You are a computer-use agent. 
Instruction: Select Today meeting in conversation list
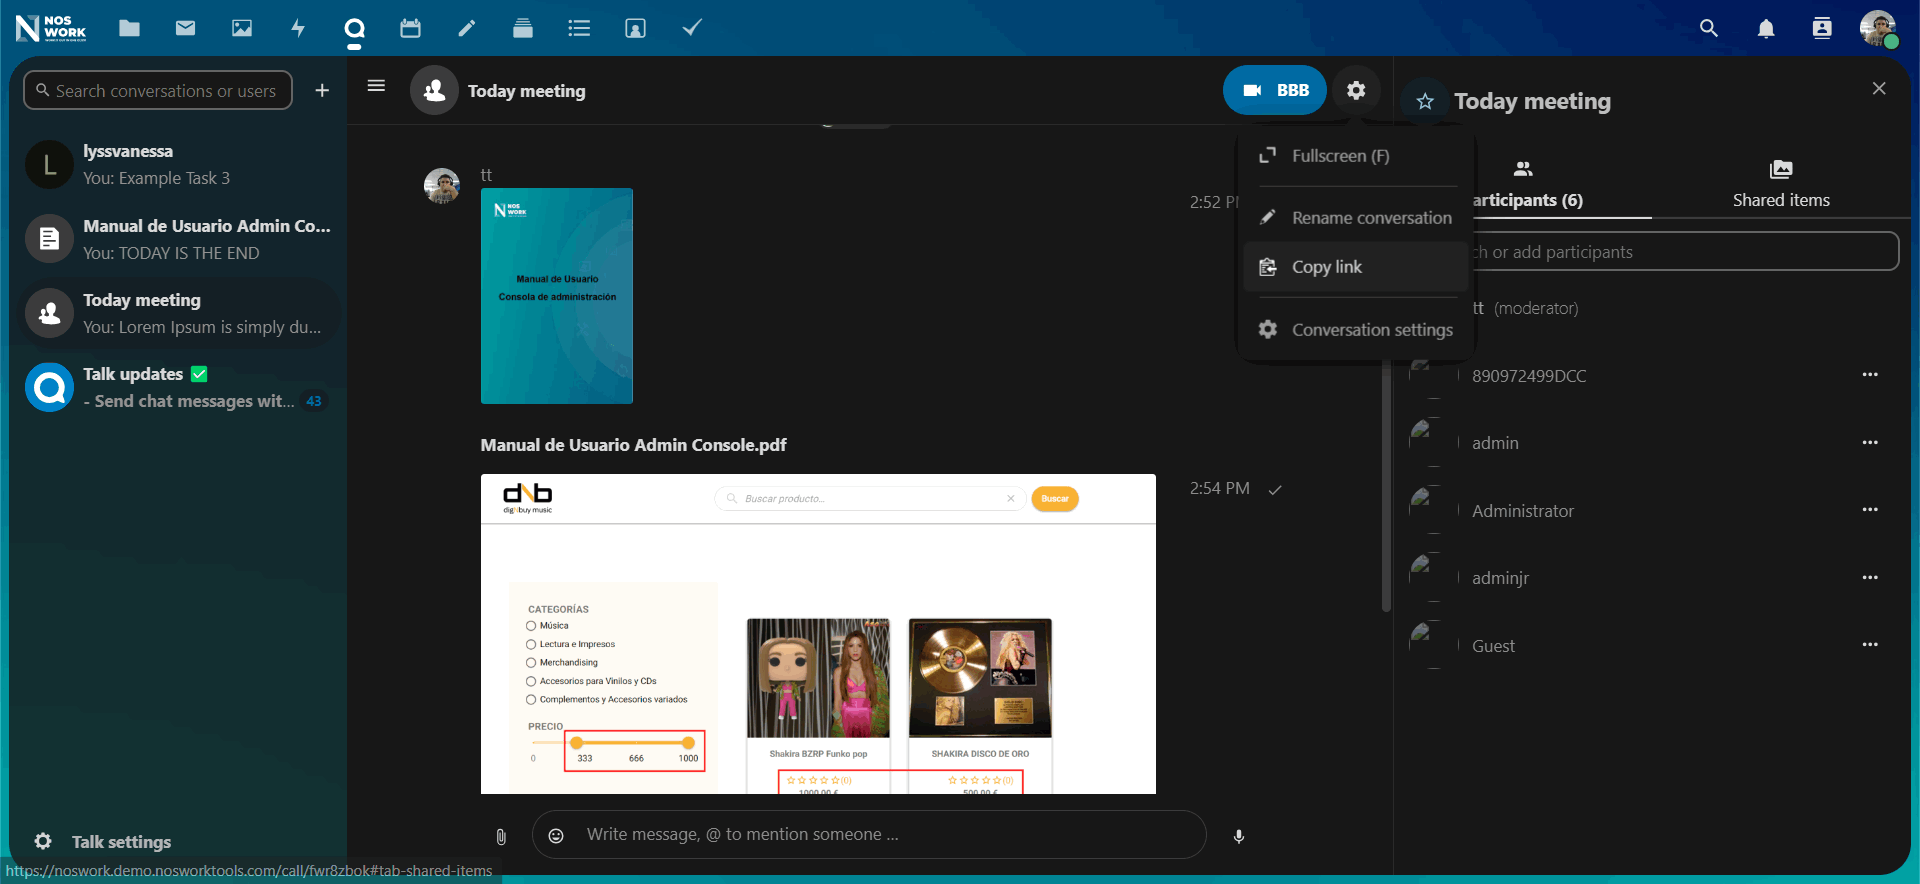[180, 313]
